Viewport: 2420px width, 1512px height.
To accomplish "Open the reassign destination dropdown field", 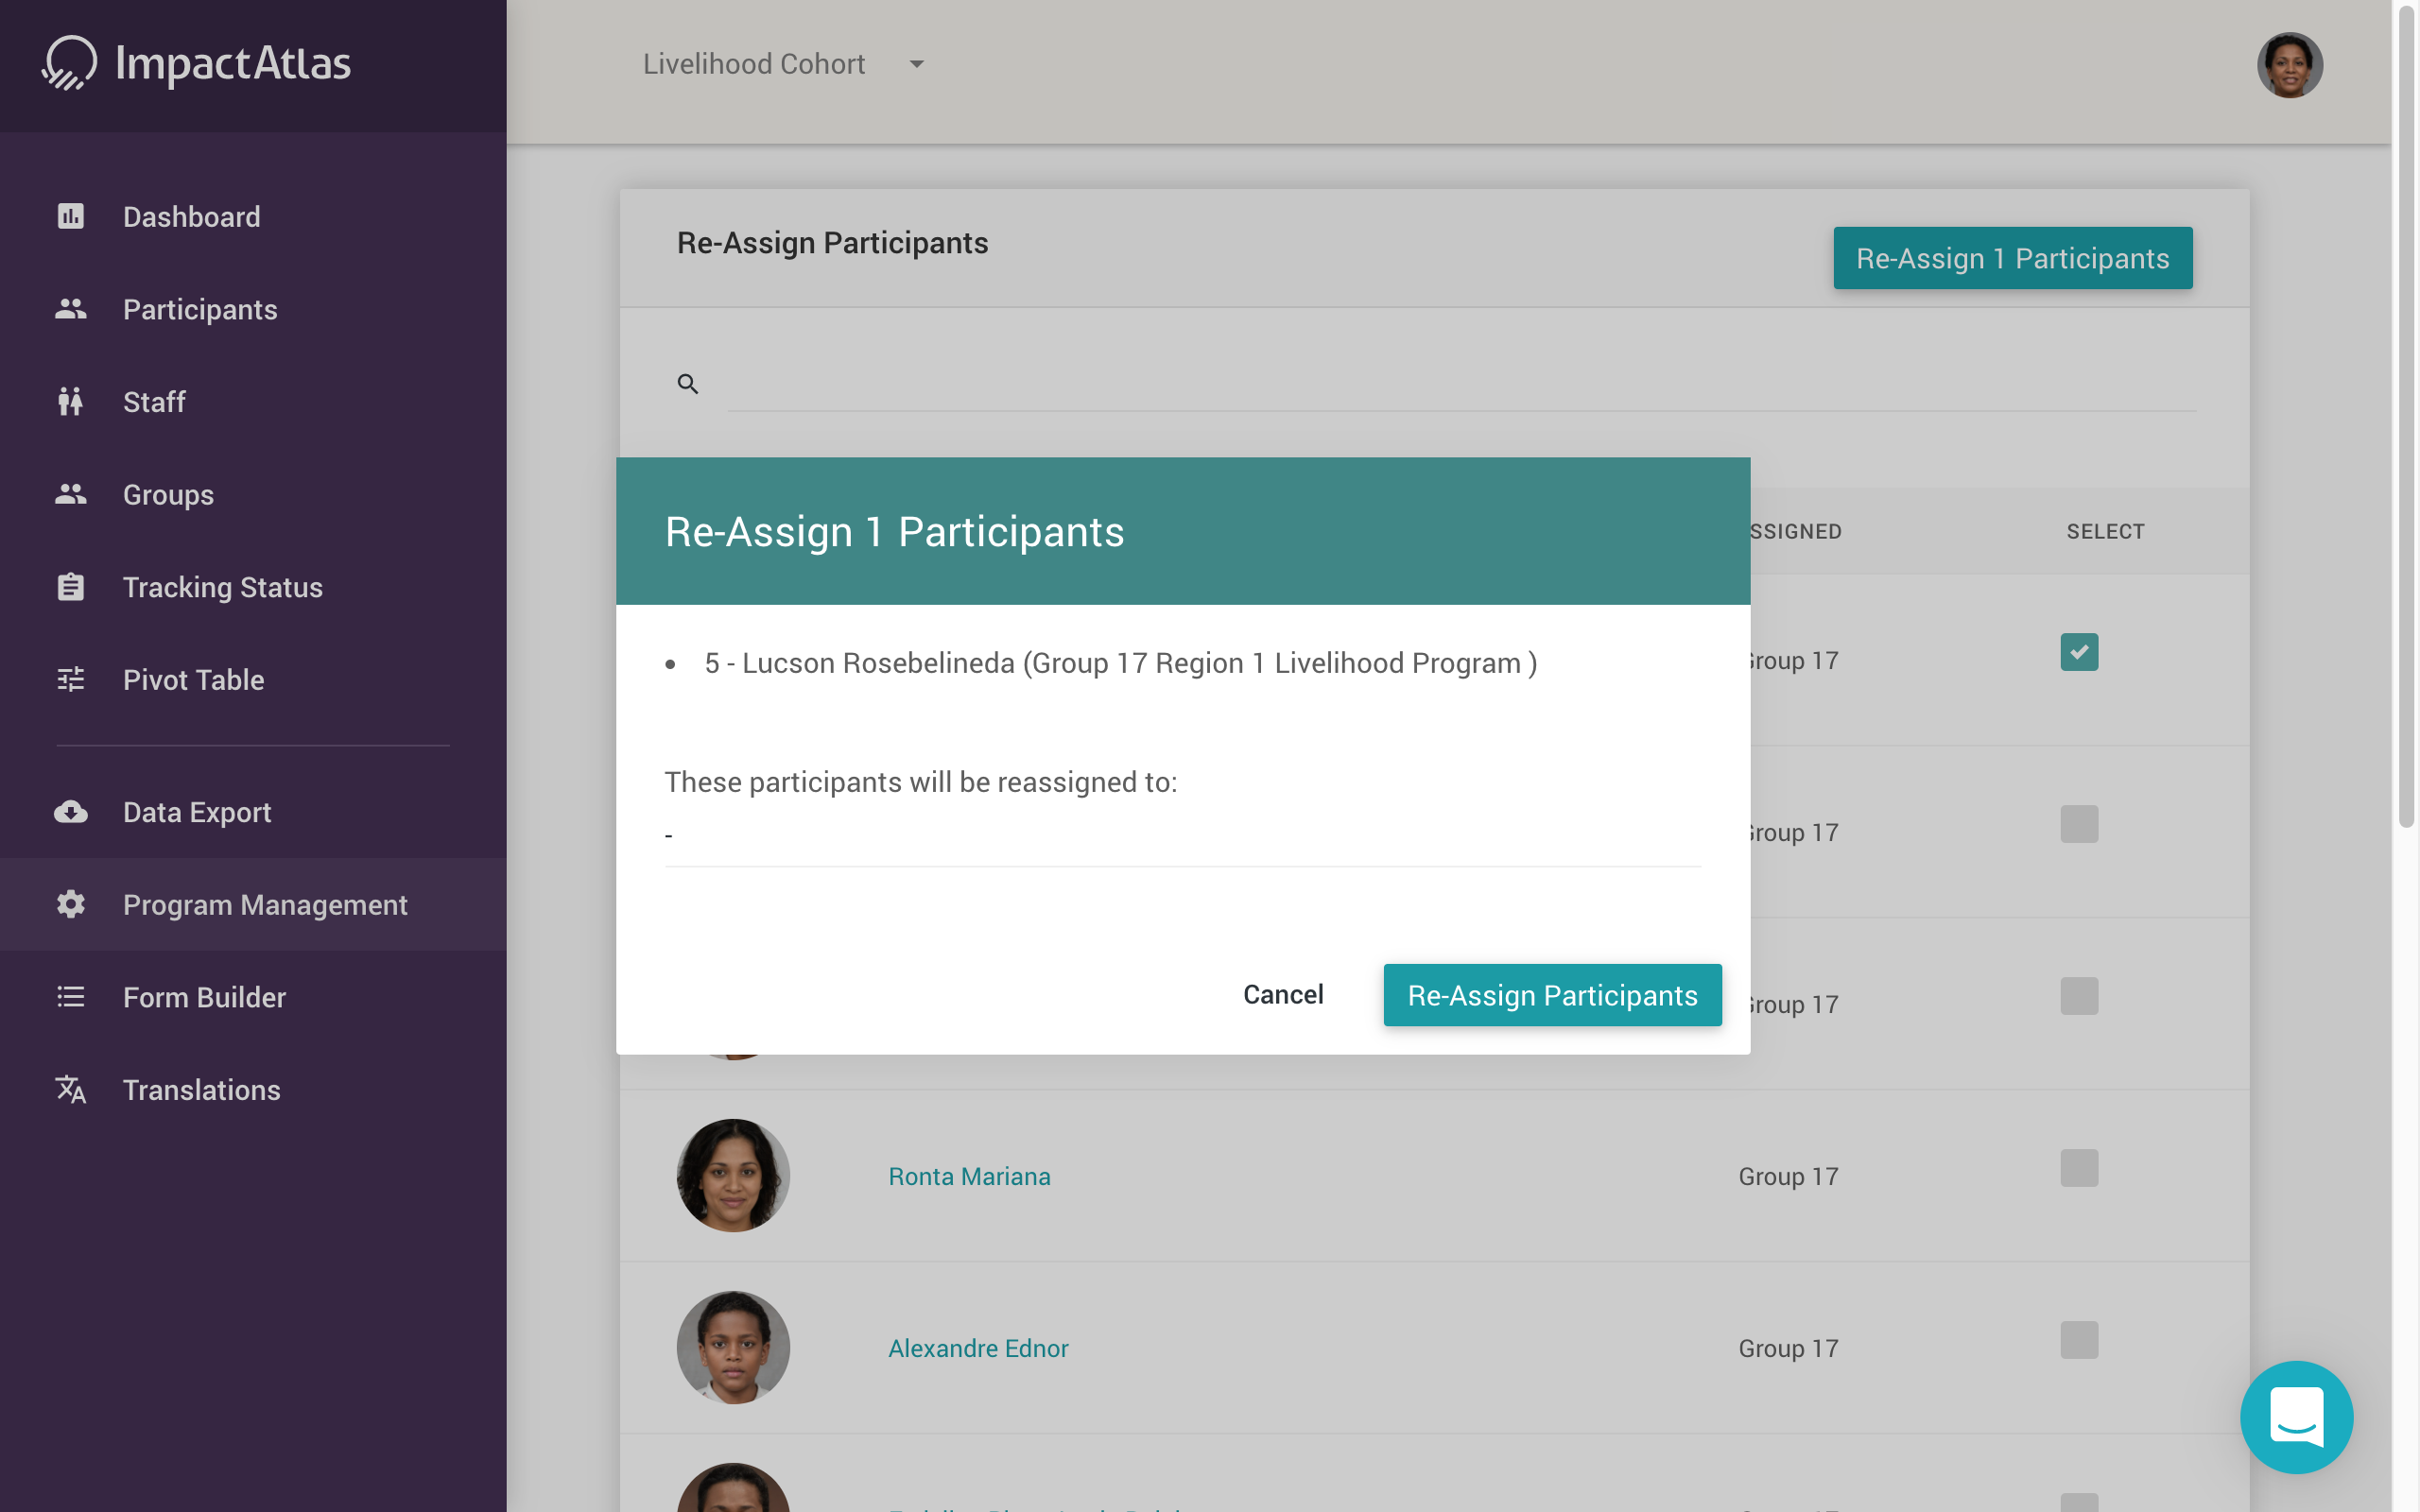I will [1182, 836].
